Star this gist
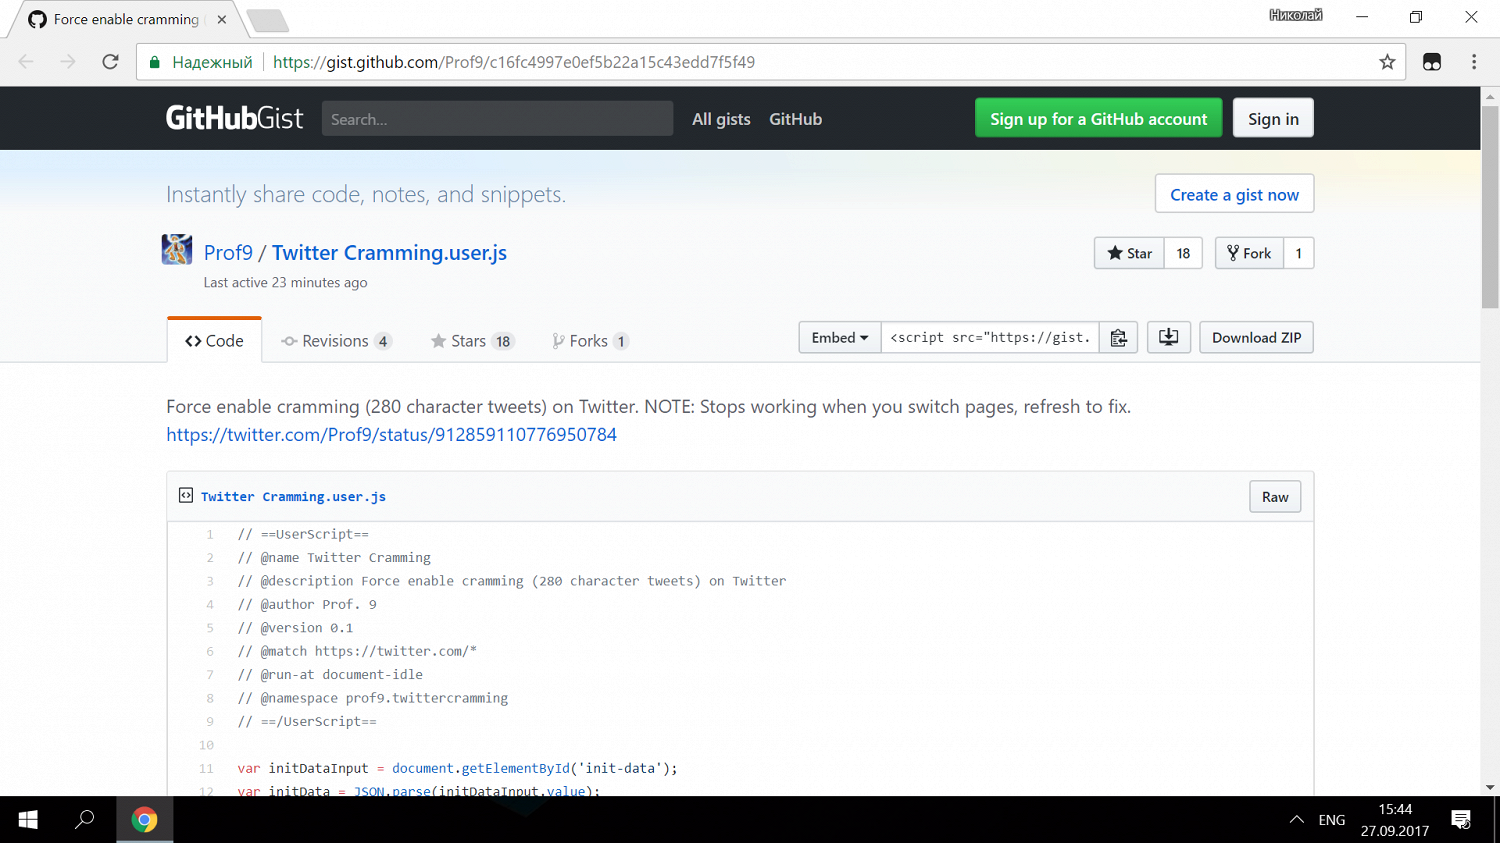Screen dimensions: 1500x843 (1130, 253)
